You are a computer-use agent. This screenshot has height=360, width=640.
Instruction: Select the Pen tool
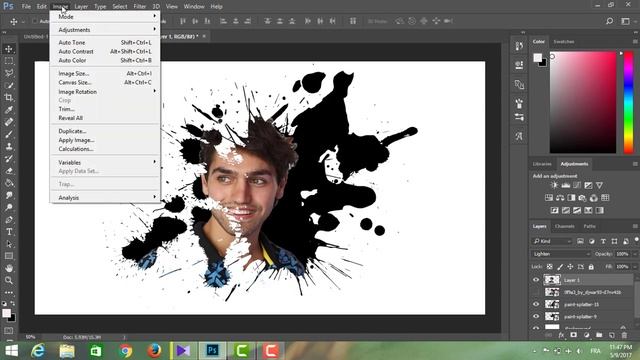(x=9, y=220)
